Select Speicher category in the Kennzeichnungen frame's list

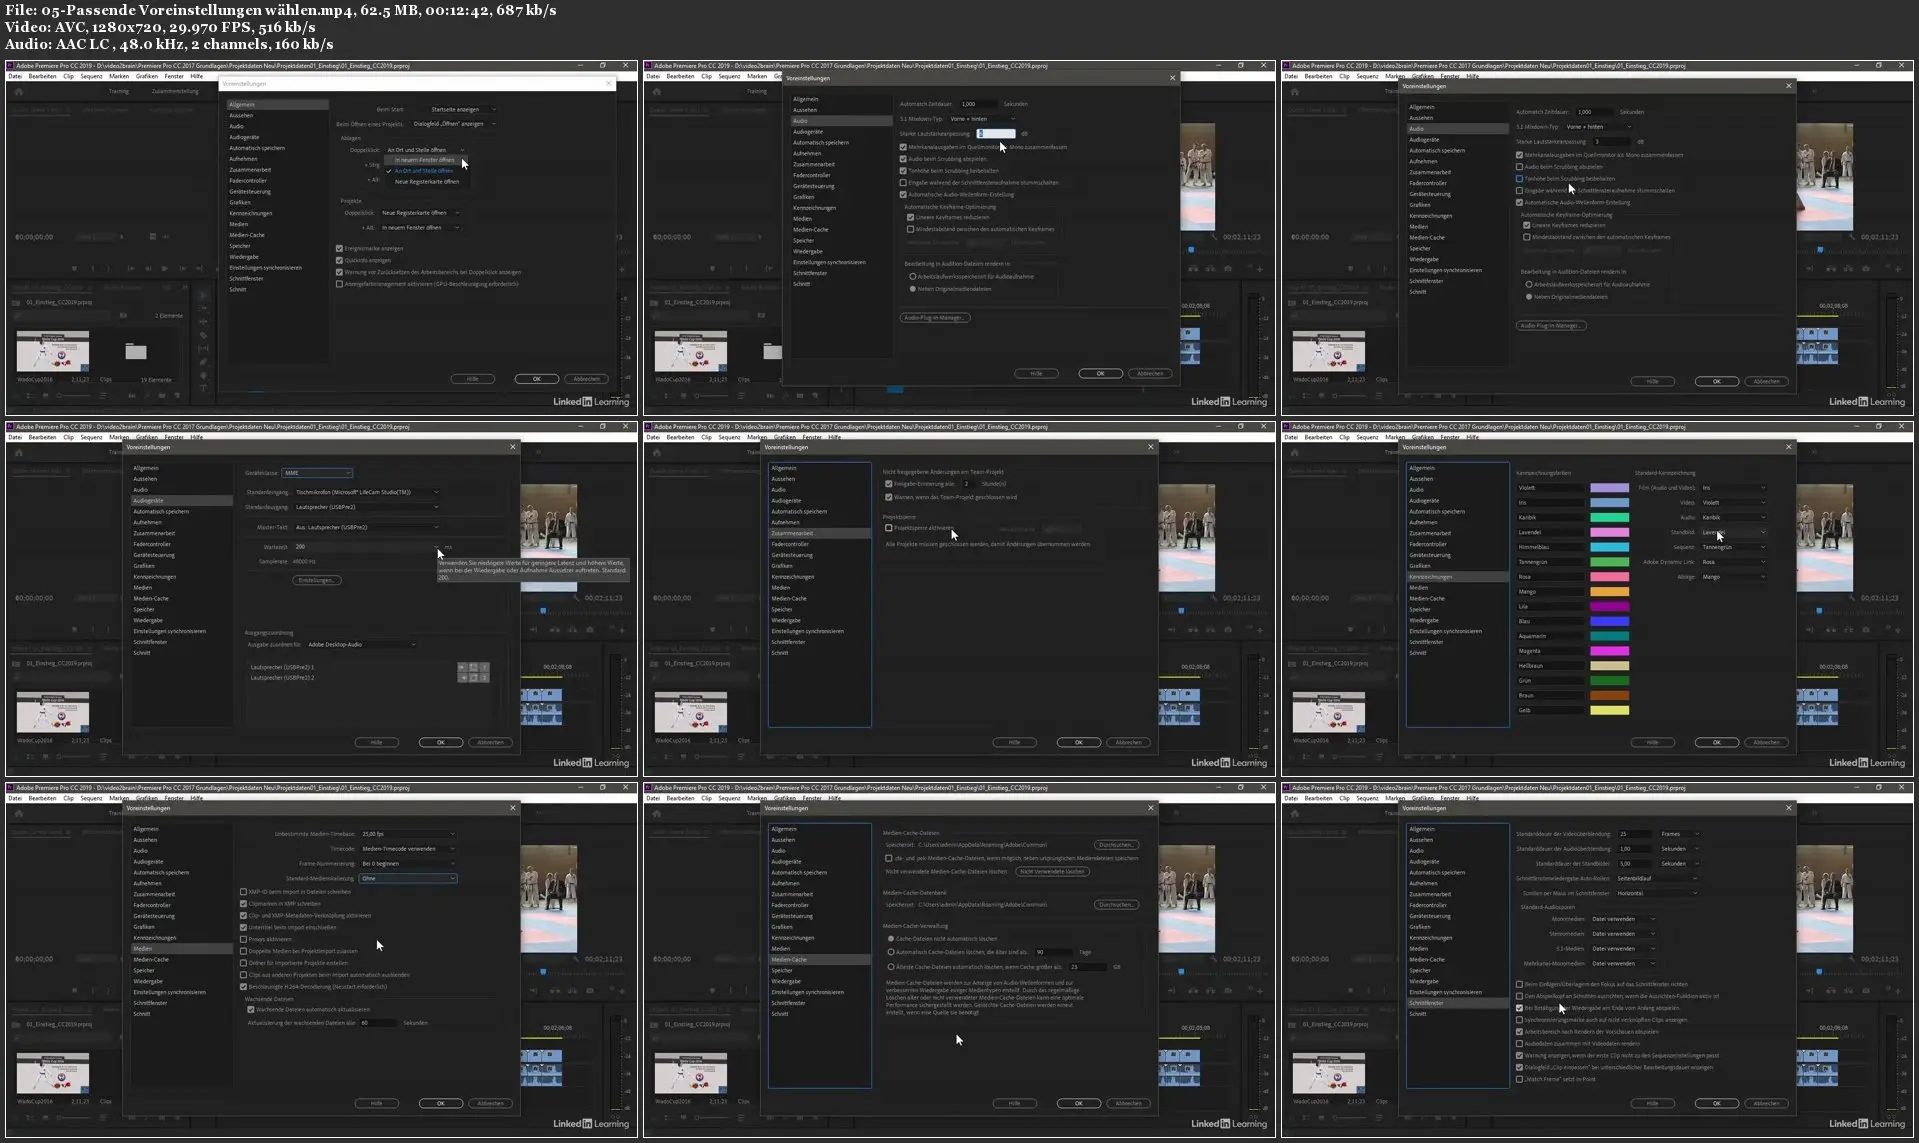1420,609
